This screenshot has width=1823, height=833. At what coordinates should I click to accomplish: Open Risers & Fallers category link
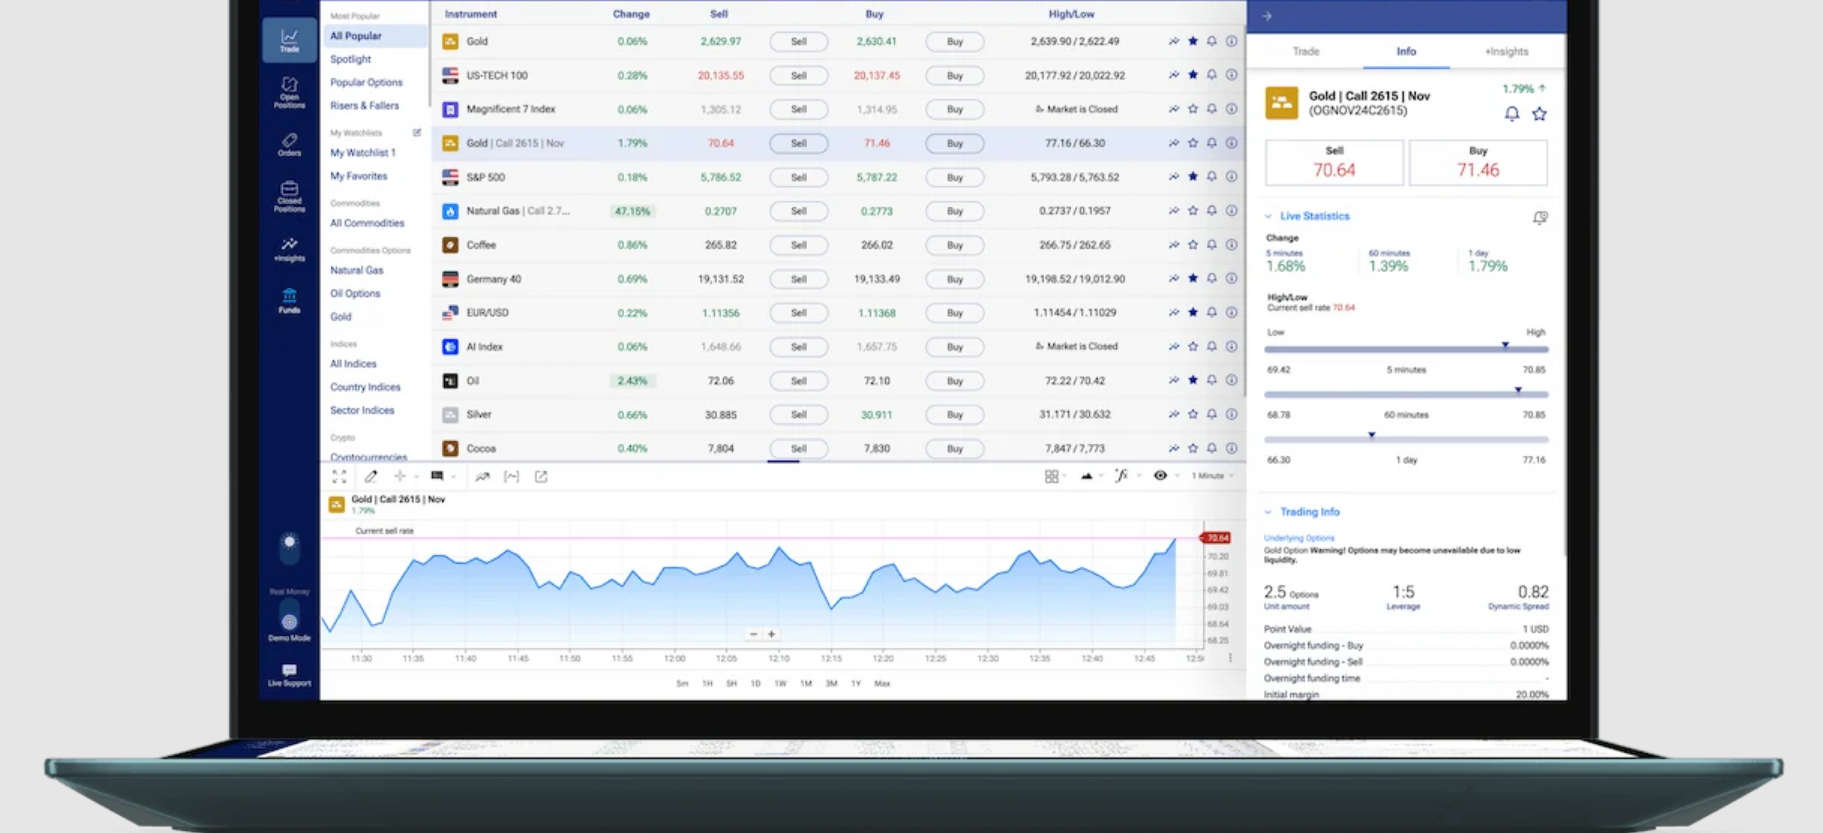pos(364,105)
